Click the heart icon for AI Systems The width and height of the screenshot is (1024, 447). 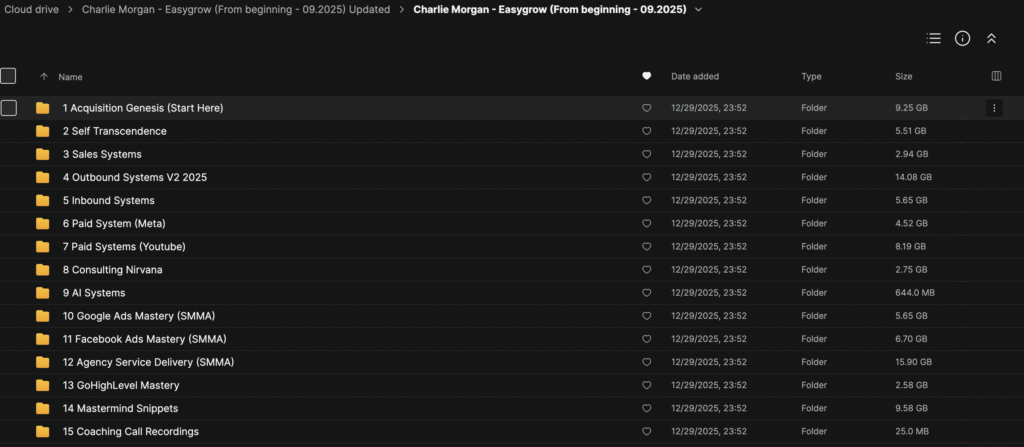click(x=647, y=293)
